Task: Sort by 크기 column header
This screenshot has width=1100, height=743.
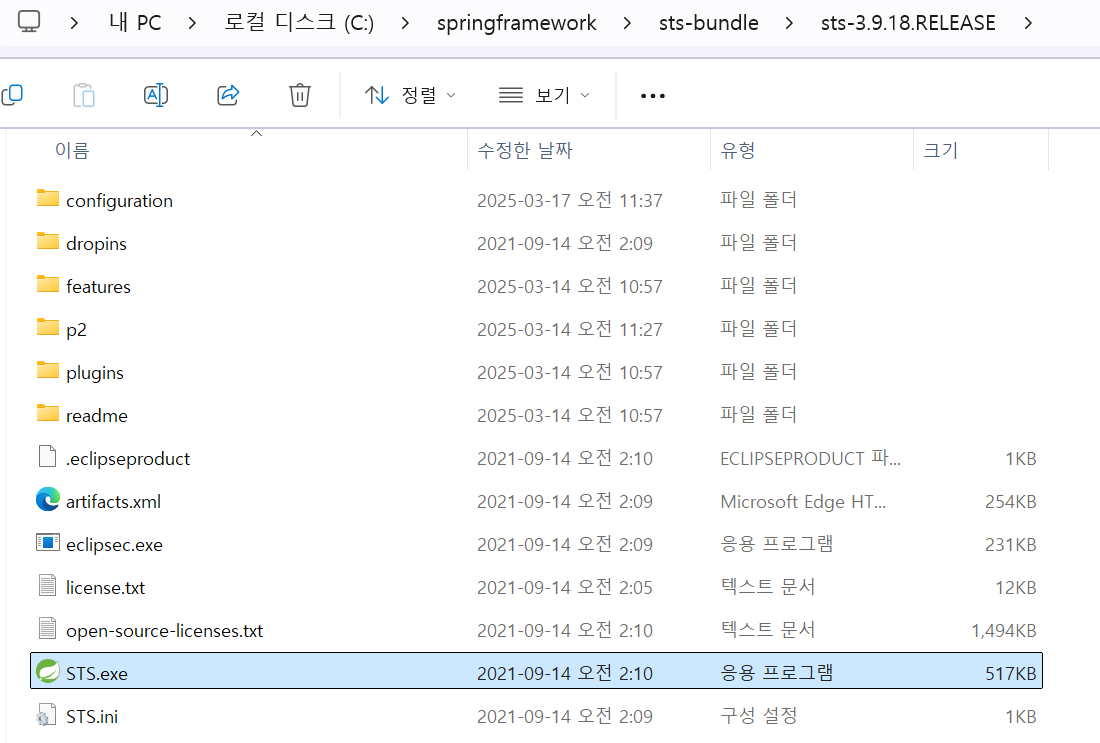Action: pos(940,150)
